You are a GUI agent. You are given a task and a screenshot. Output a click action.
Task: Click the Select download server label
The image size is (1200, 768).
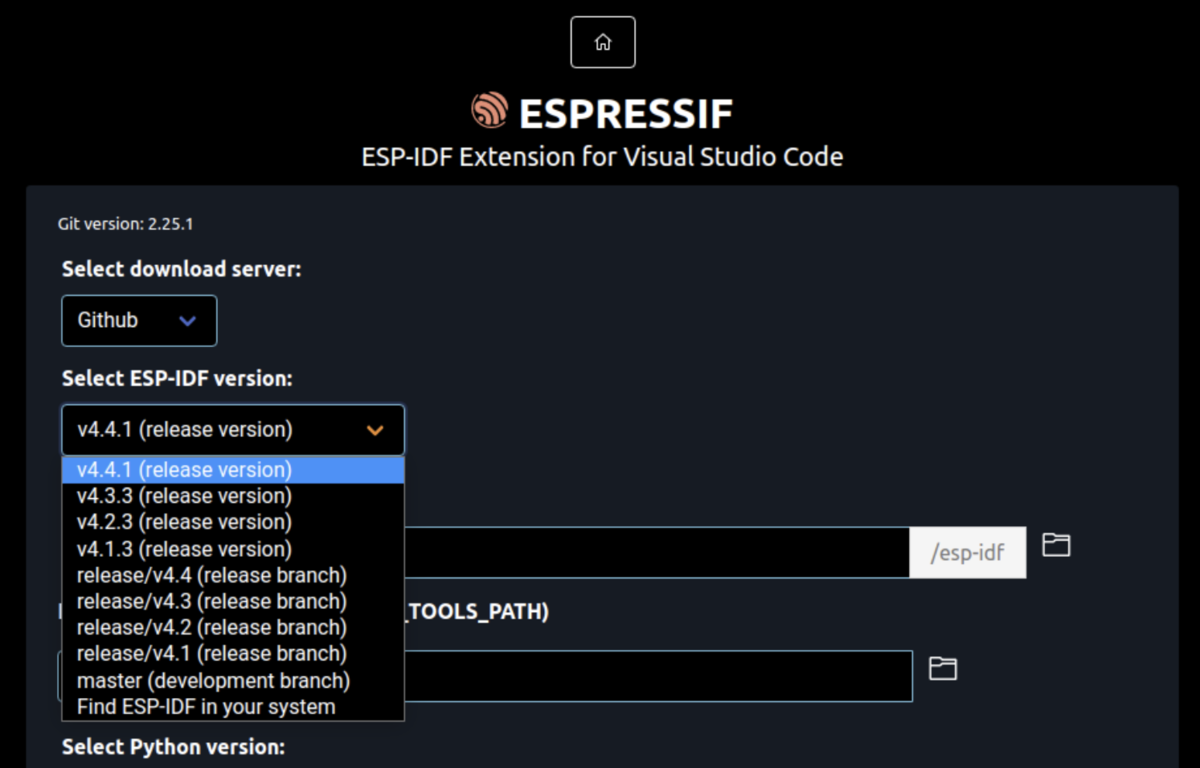(x=181, y=269)
